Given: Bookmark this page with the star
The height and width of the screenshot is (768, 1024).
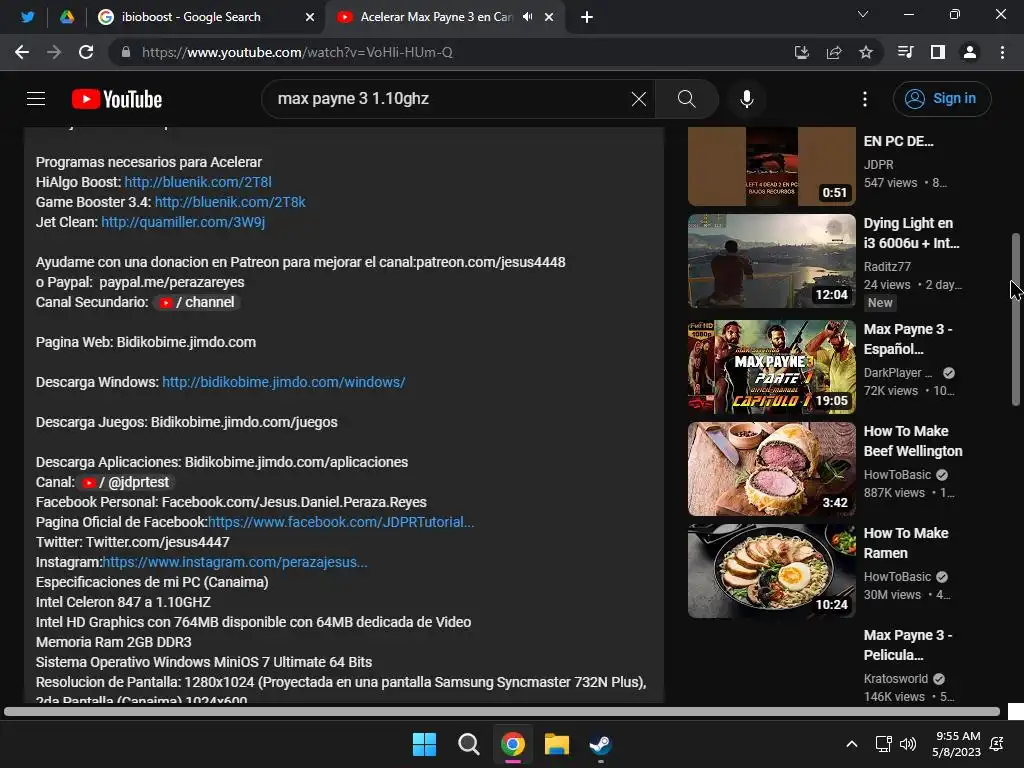Looking at the screenshot, I should click(x=865, y=52).
